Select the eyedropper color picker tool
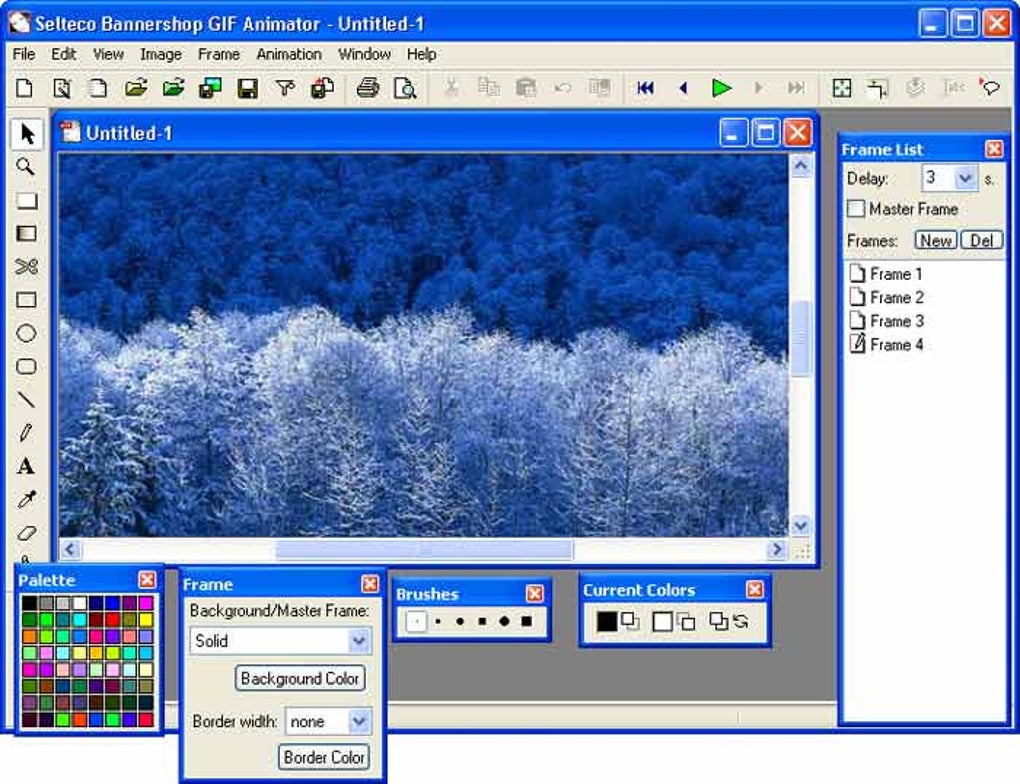Image resolution: width=1020 pixels, height=784 pixels. [x=26, y=499]
